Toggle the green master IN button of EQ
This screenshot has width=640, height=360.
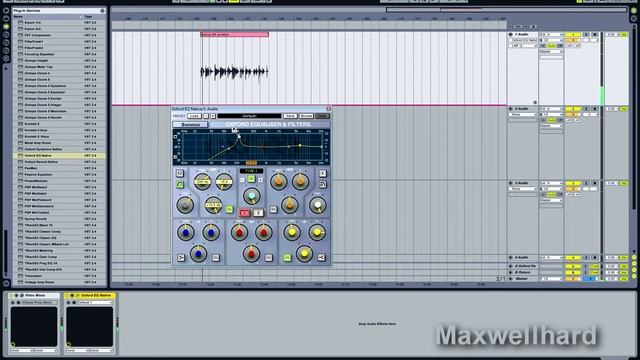[x=251, y=179]
